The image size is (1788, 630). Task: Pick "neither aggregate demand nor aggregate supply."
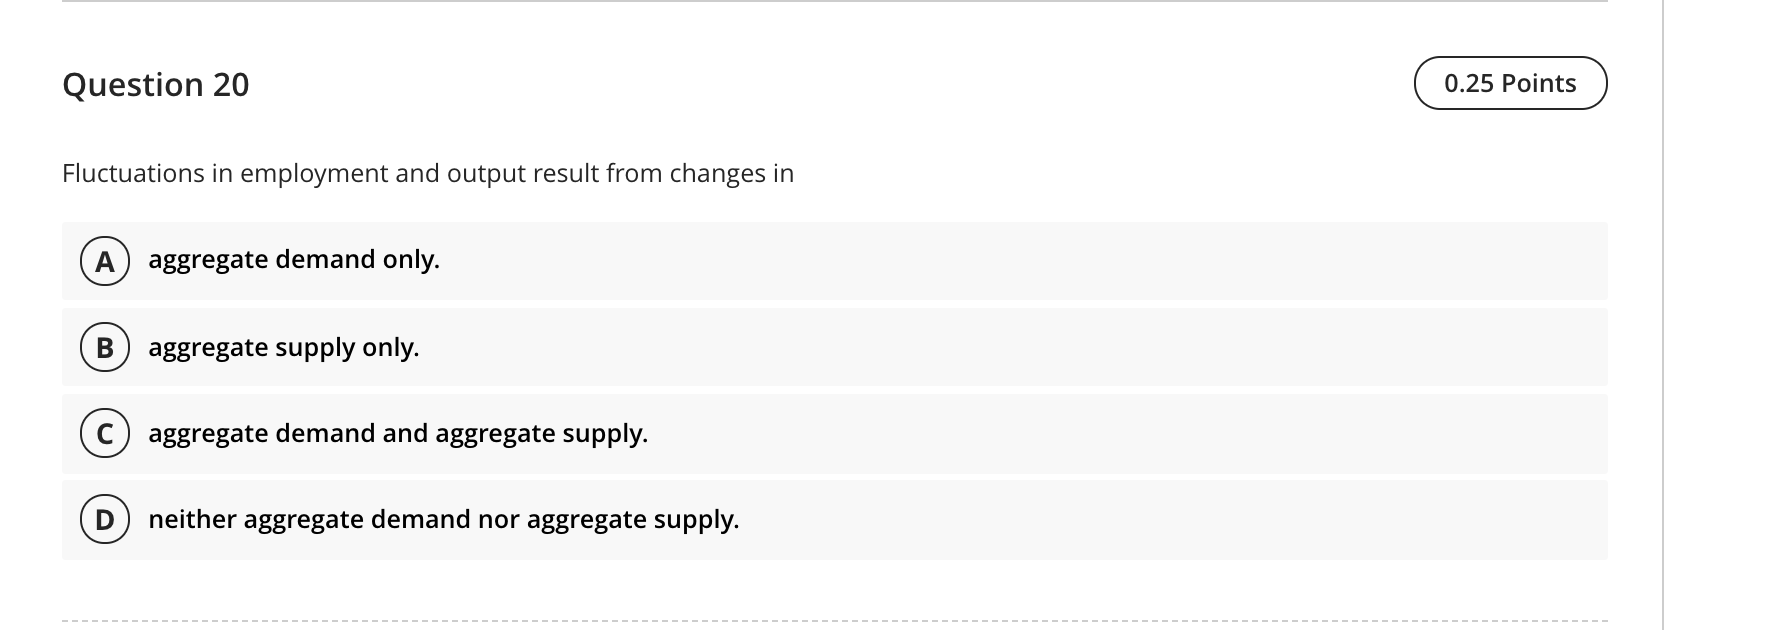[444, 520]
